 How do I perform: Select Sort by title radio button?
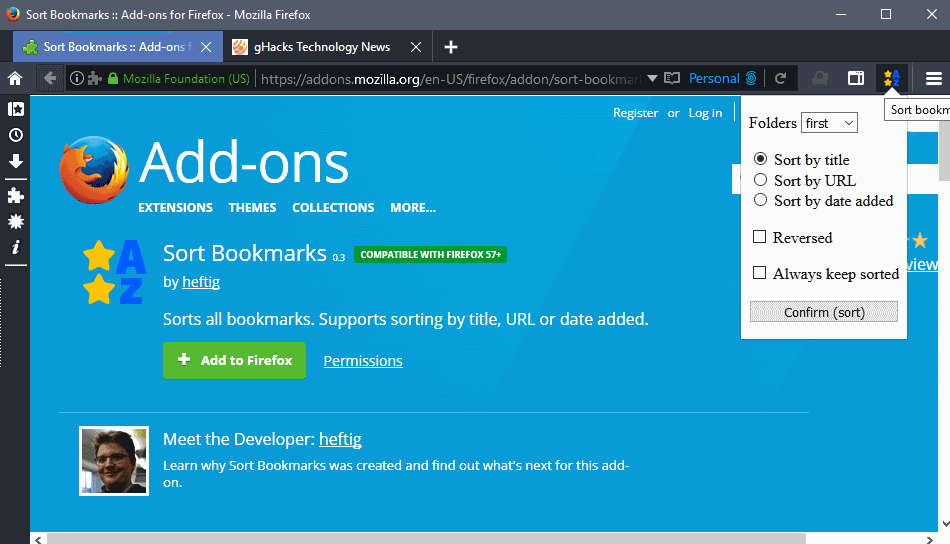760,159
